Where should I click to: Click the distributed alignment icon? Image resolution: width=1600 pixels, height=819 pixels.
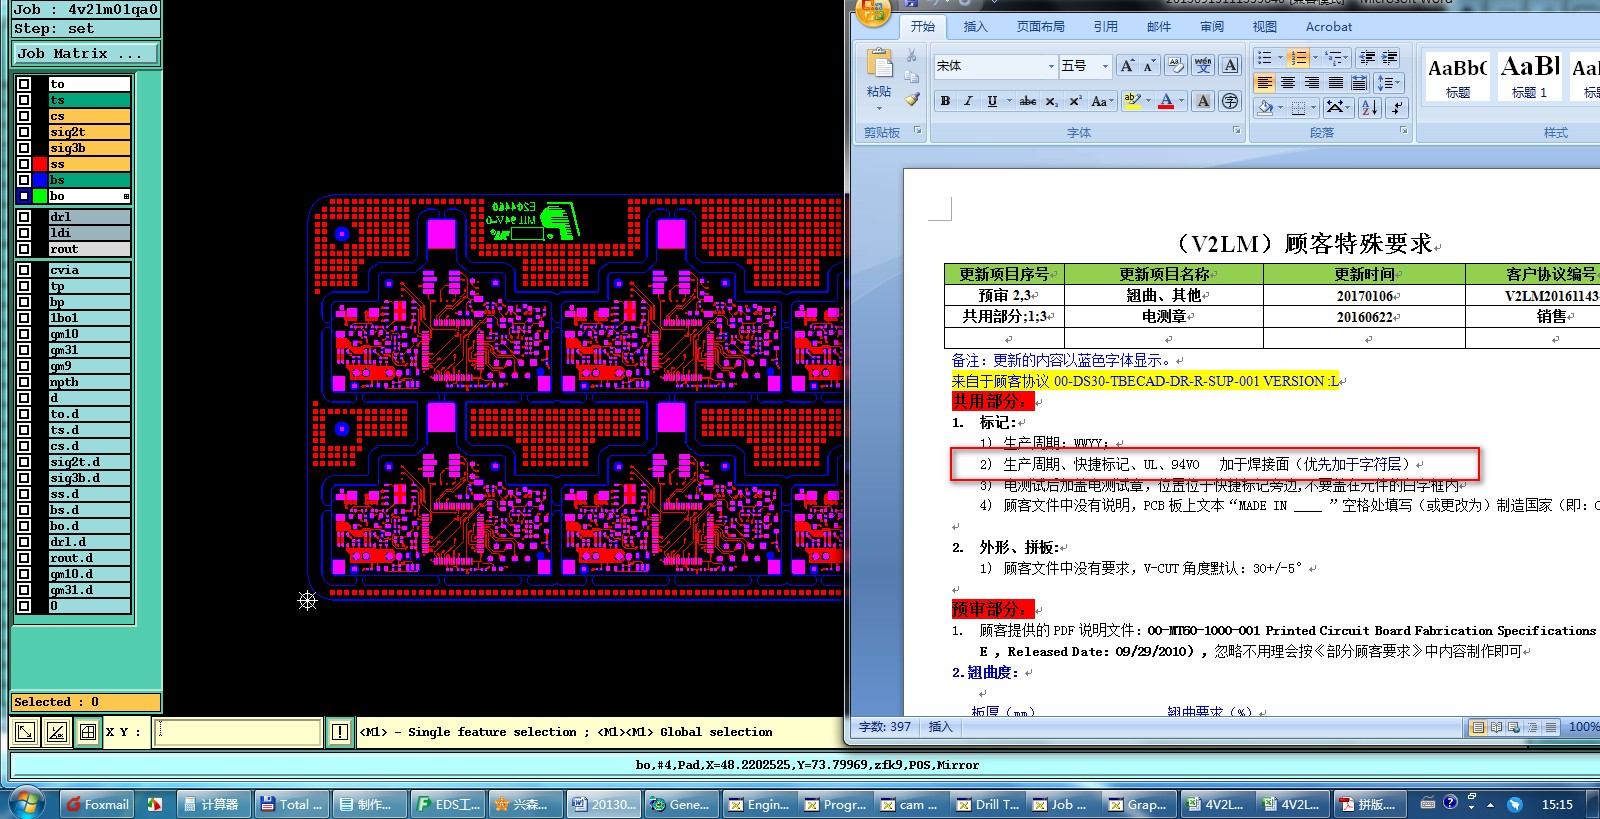click(1359, 83)
